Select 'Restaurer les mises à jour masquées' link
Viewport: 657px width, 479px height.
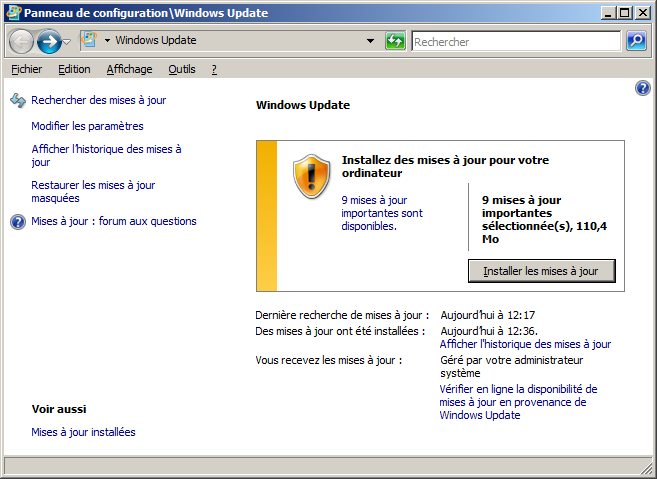[93, 191]
